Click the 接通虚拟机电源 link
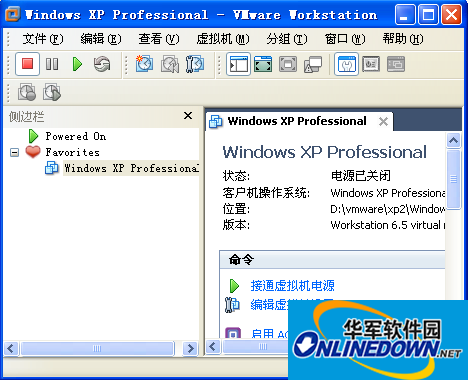 (x=292, y=286)
